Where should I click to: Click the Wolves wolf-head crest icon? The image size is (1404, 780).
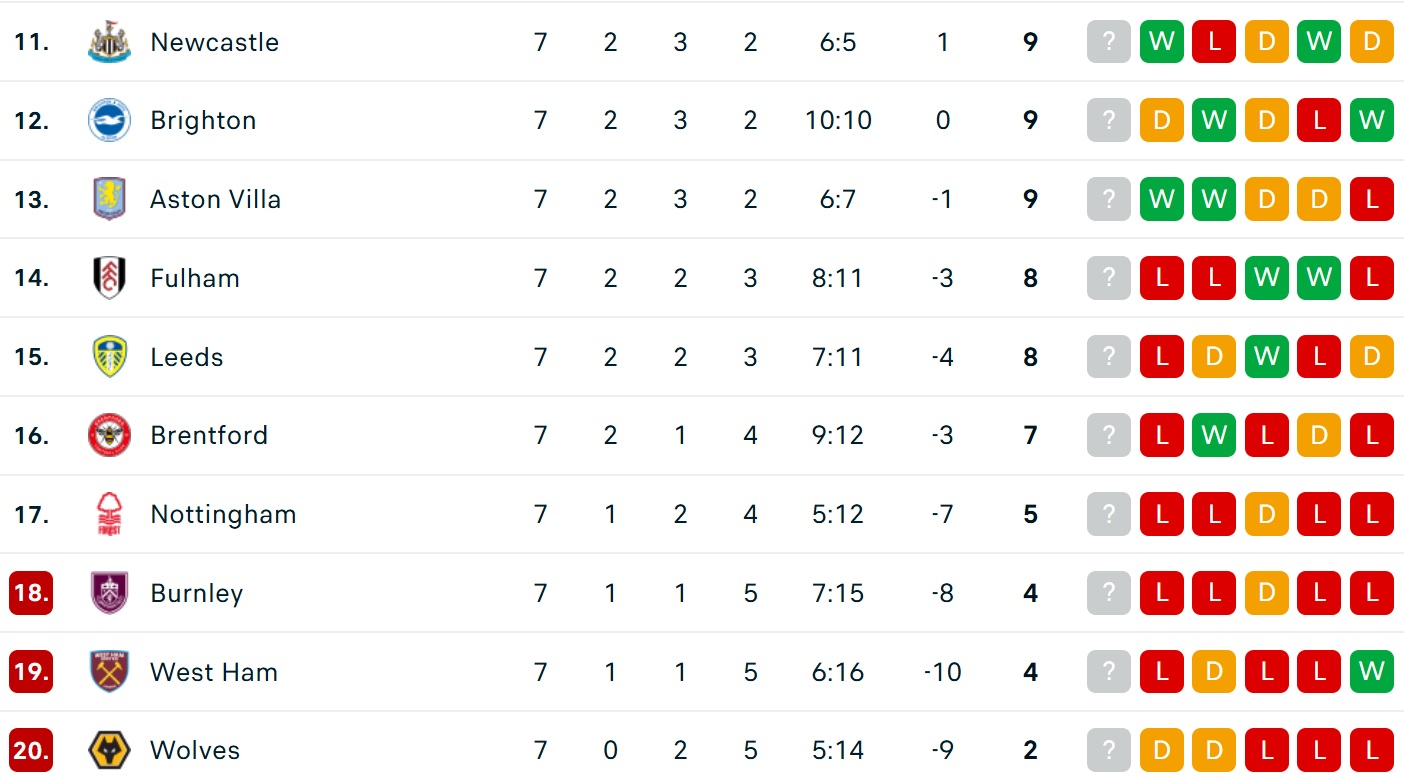pos(109,751)
